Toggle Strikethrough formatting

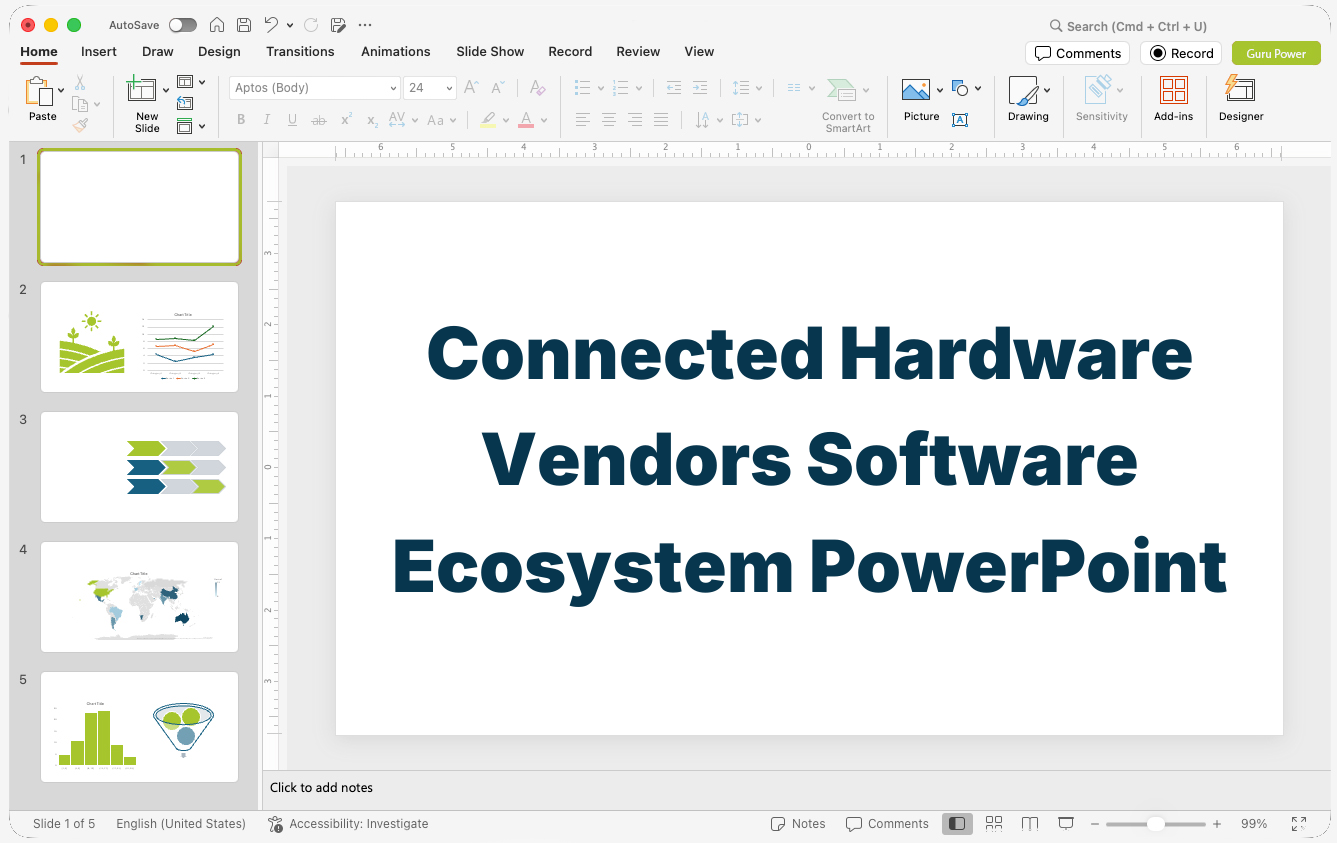coord(319,120)
